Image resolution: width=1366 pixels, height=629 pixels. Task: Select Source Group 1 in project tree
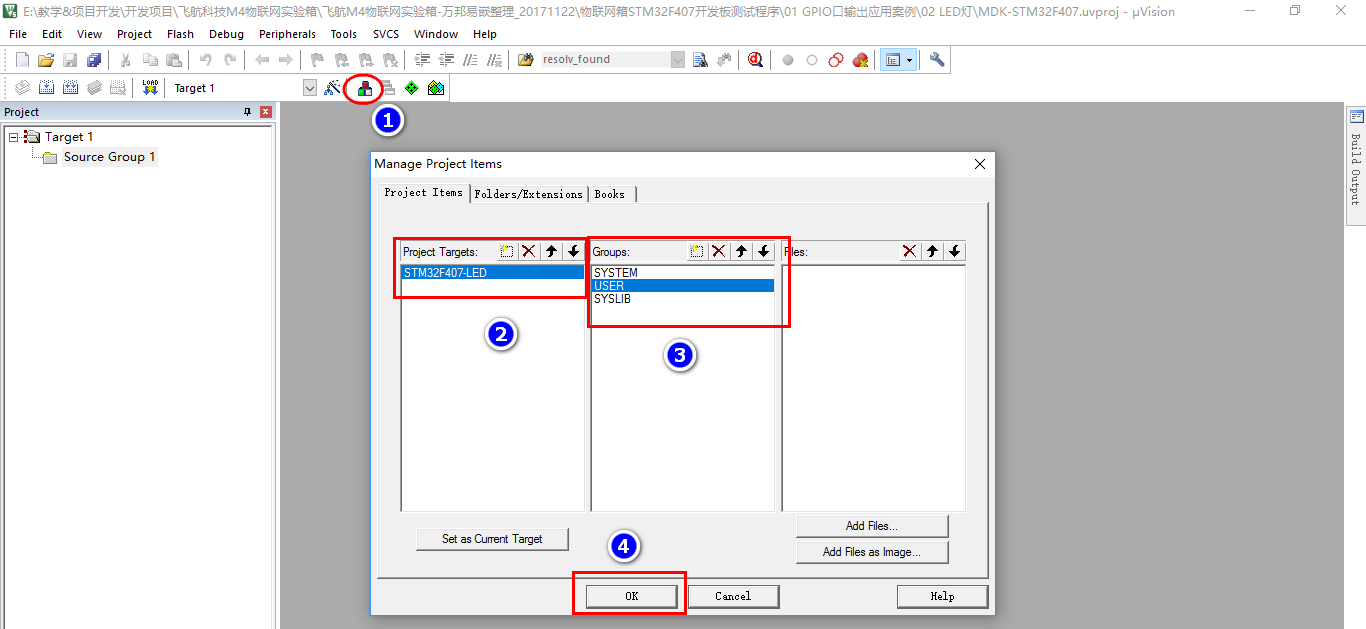109,157
